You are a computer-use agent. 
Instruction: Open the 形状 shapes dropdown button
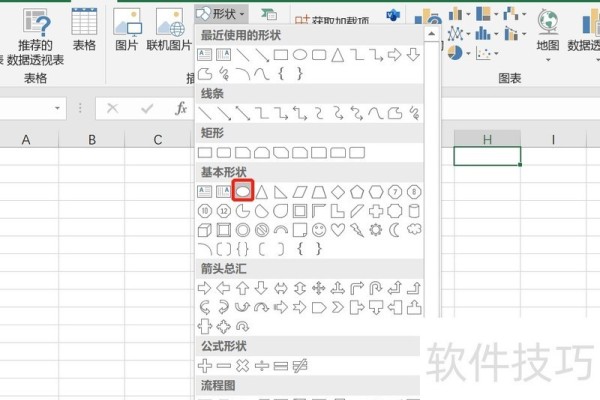click(x=221, y=14)
